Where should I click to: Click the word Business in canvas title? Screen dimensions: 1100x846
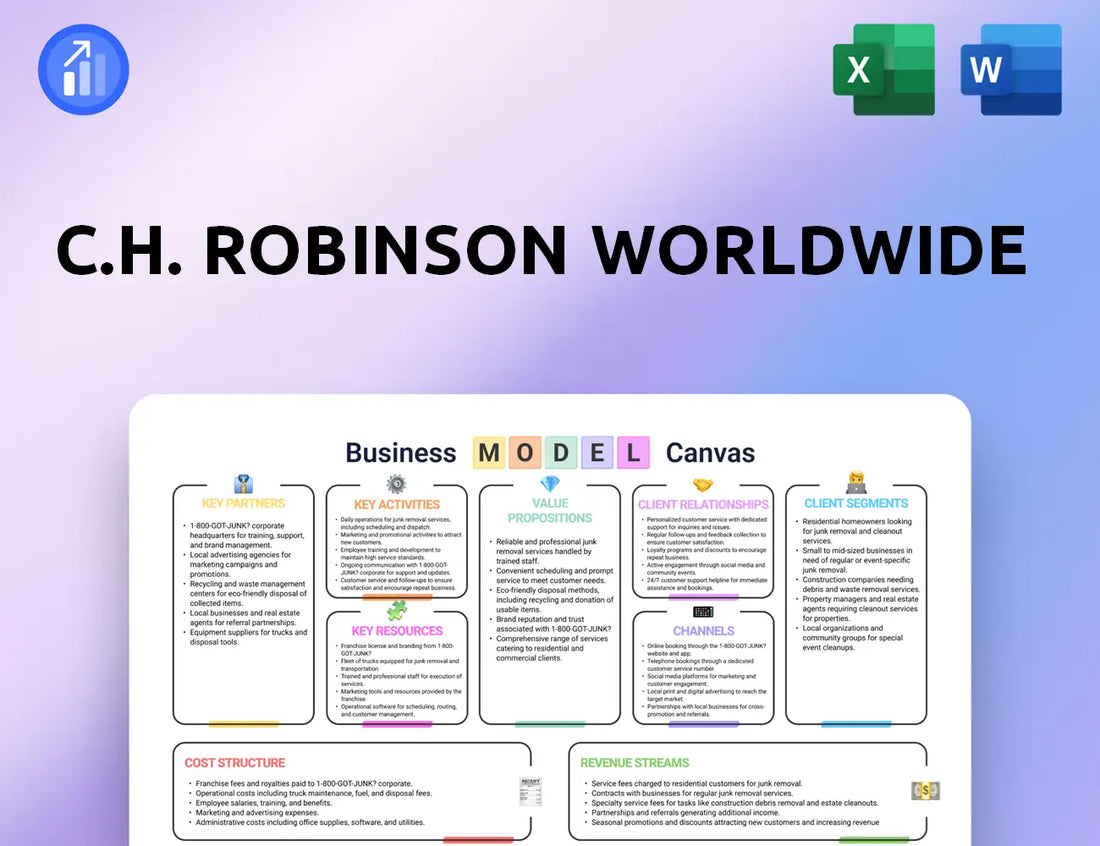click(401, 453)
